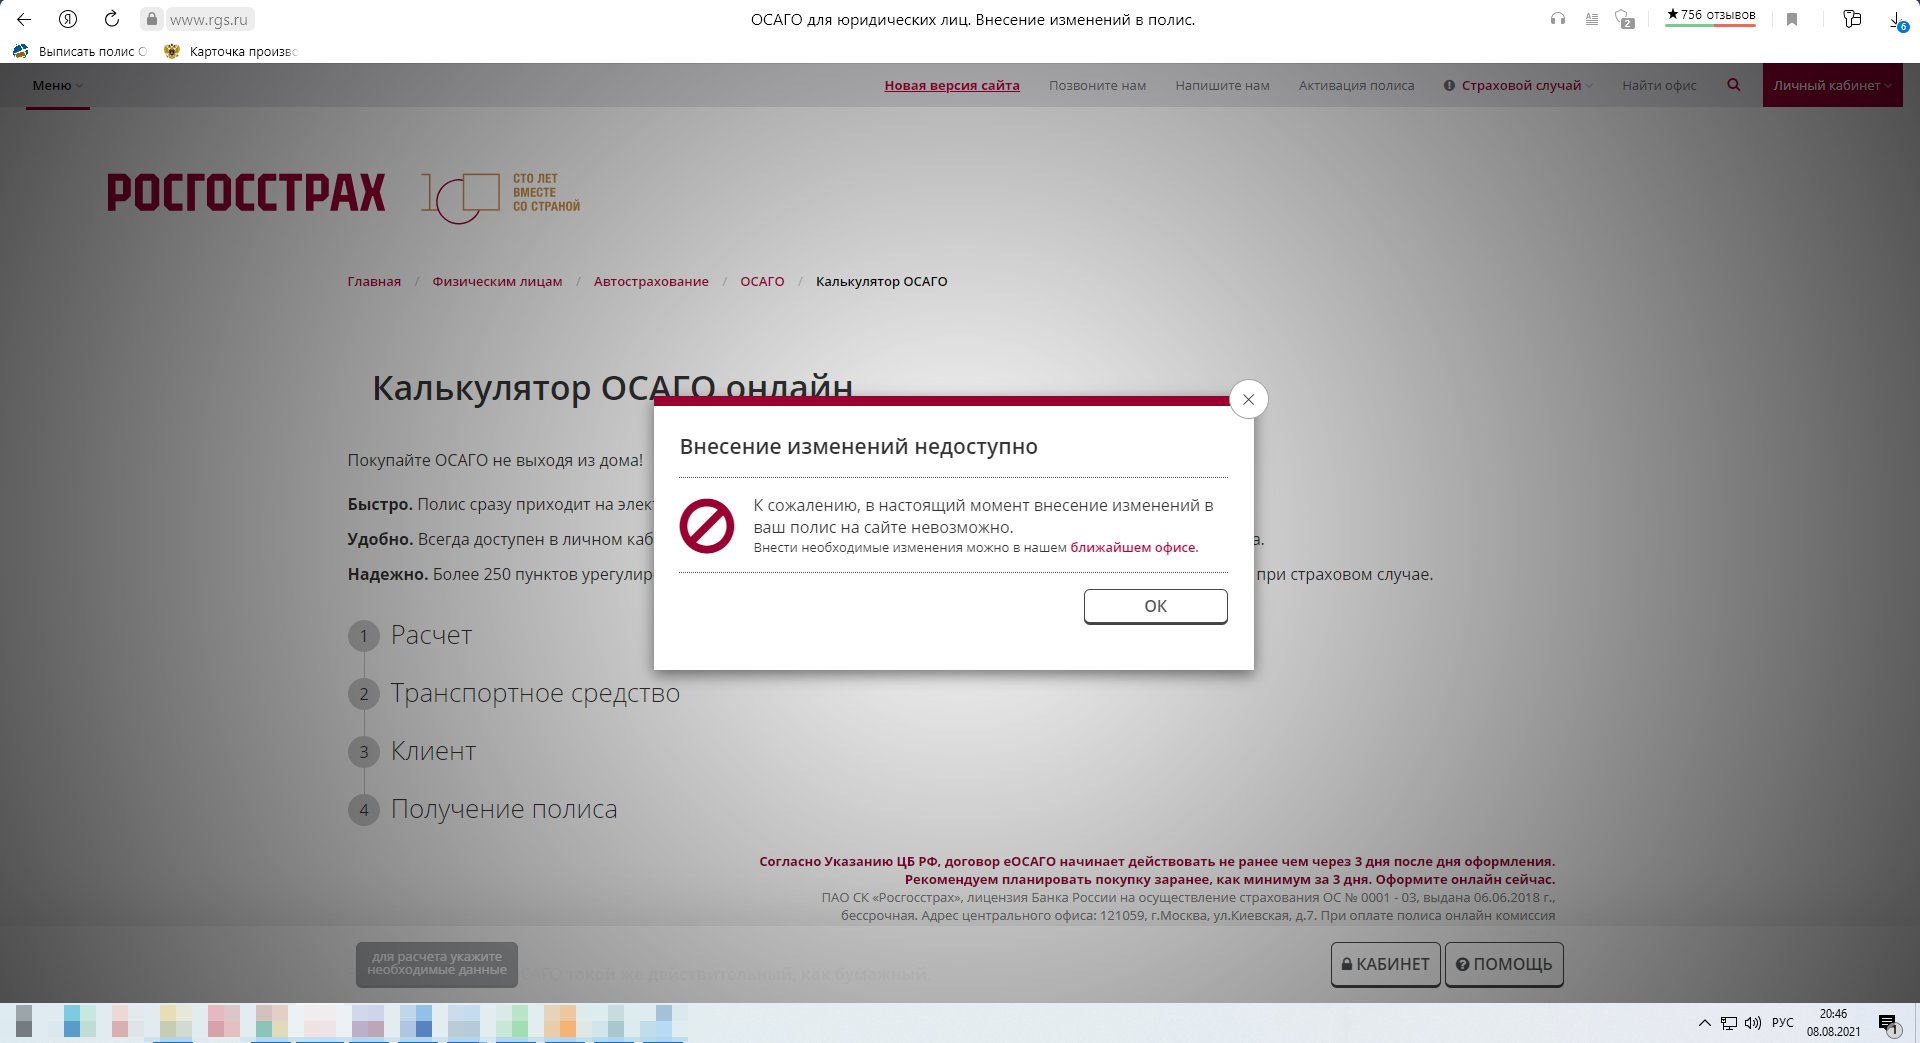Screen dimensions: 1920x1043
Task: Click the site search magnifier icon
Action: (1733, 85)
